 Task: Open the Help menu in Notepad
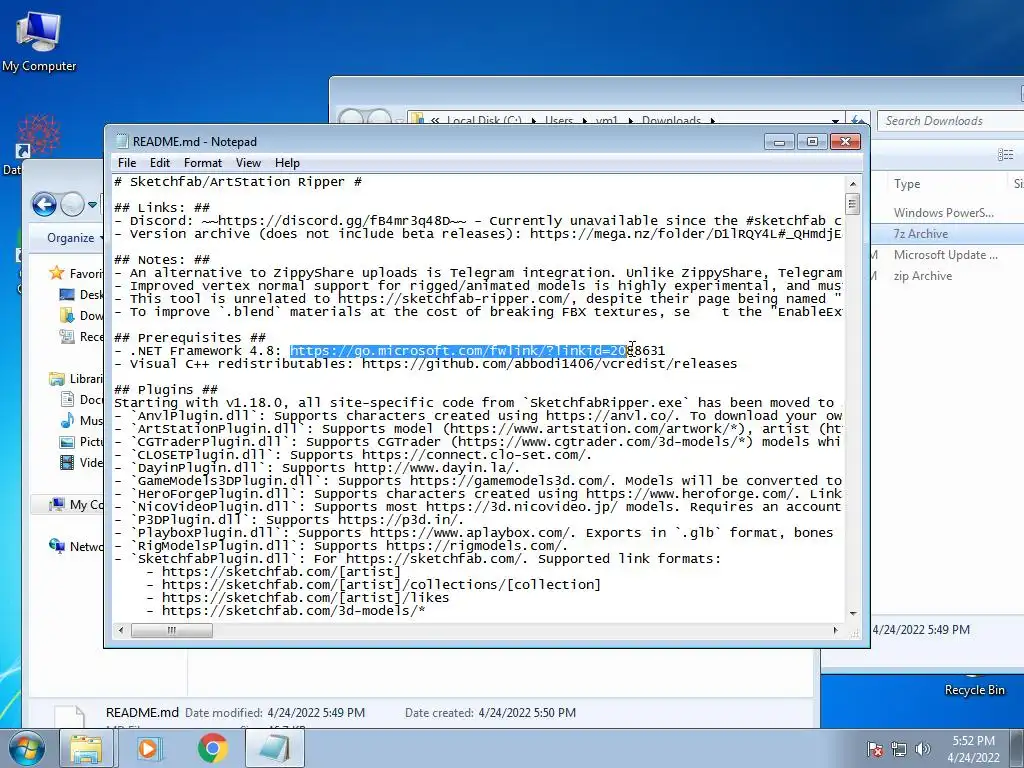287,163
